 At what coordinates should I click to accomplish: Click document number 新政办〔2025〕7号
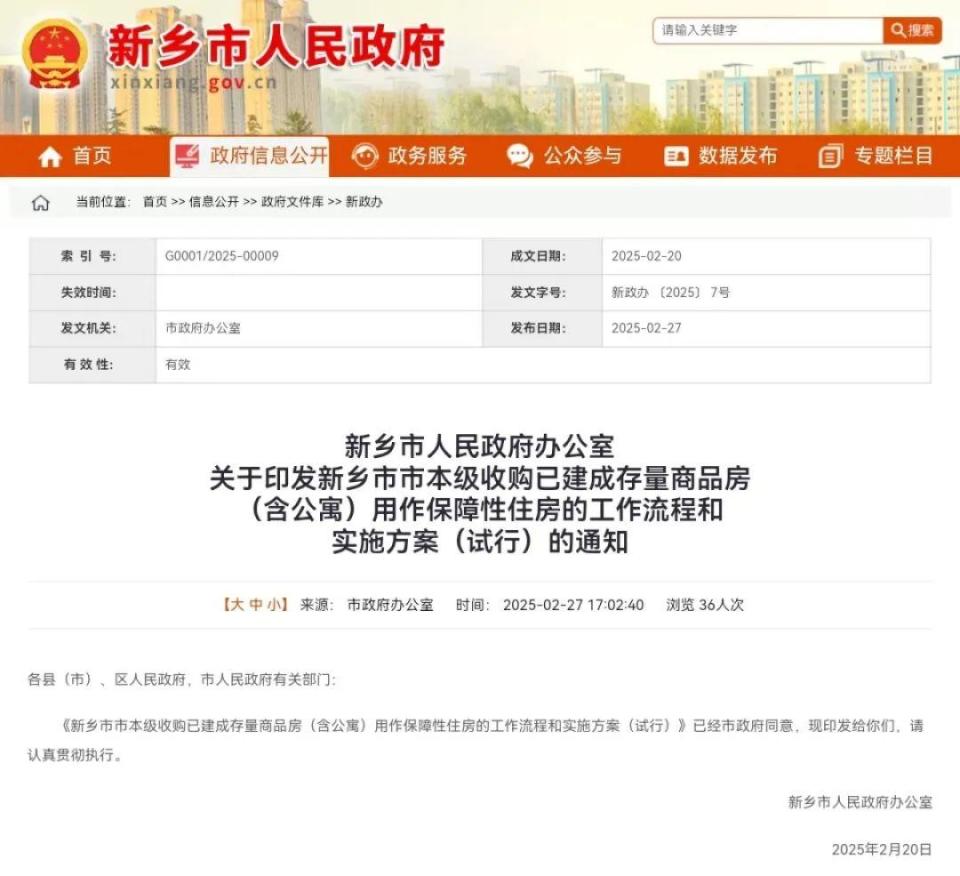coord(670,292)
